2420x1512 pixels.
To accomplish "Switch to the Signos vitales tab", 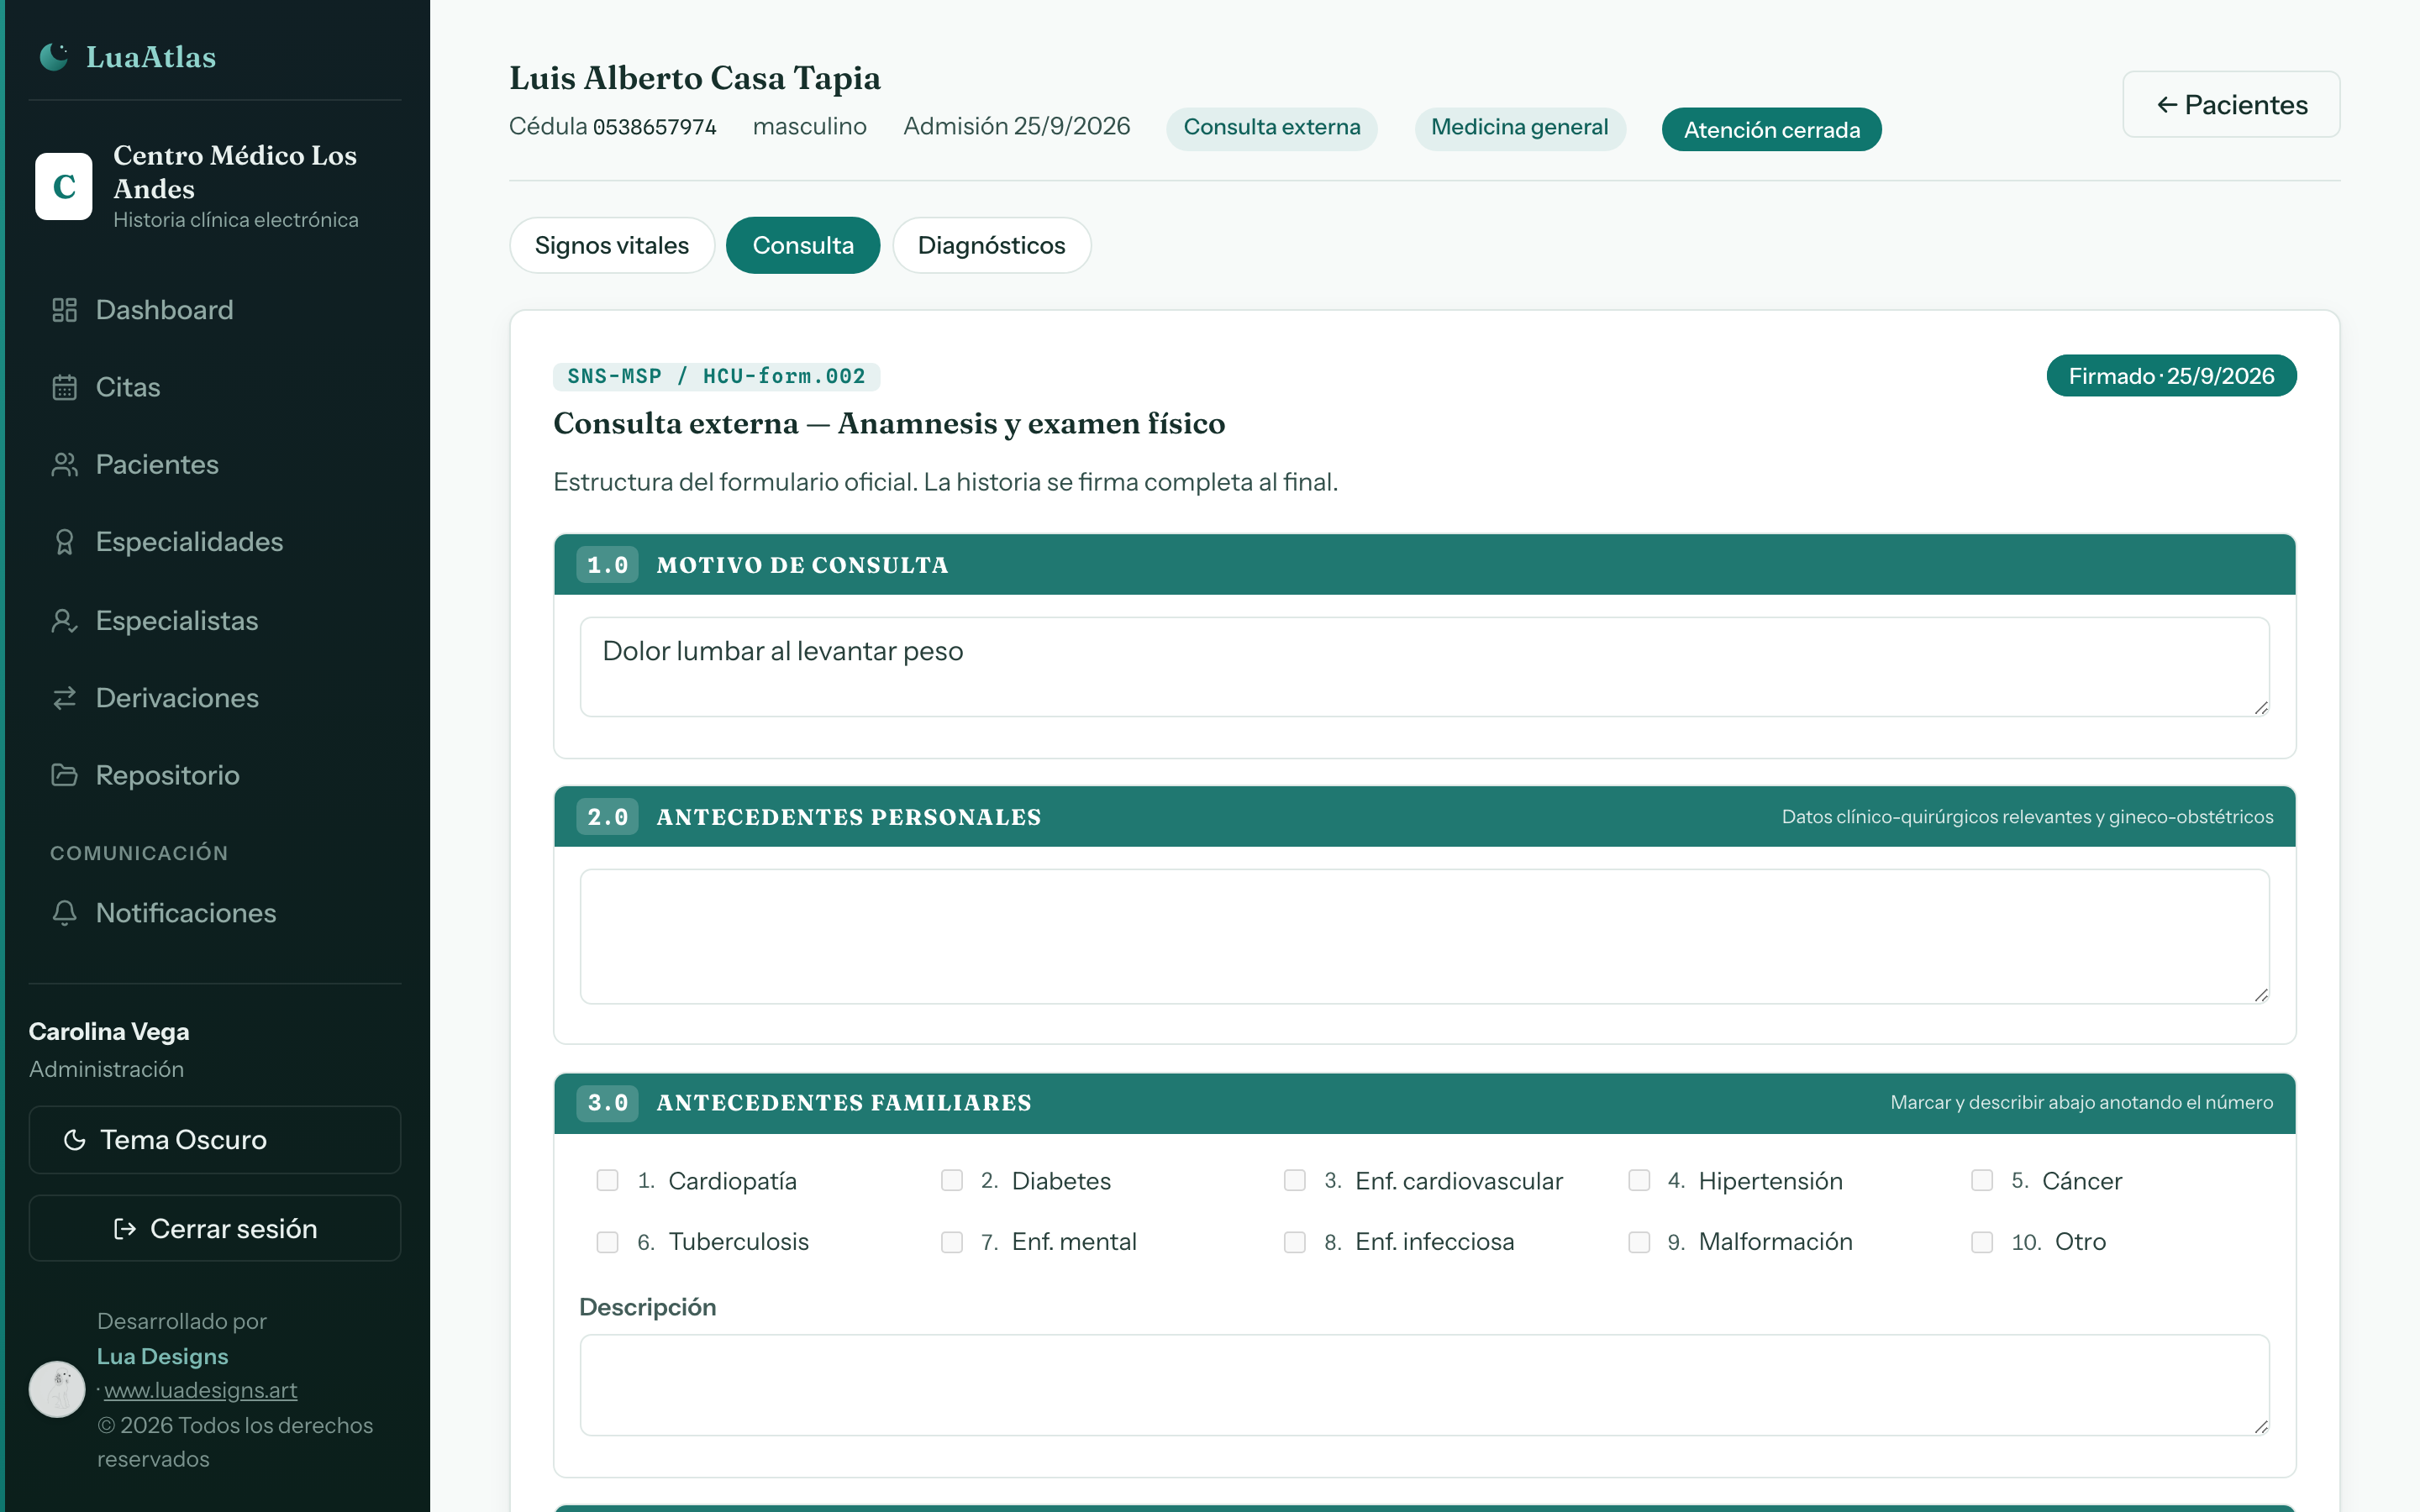I will pos(612,245).
